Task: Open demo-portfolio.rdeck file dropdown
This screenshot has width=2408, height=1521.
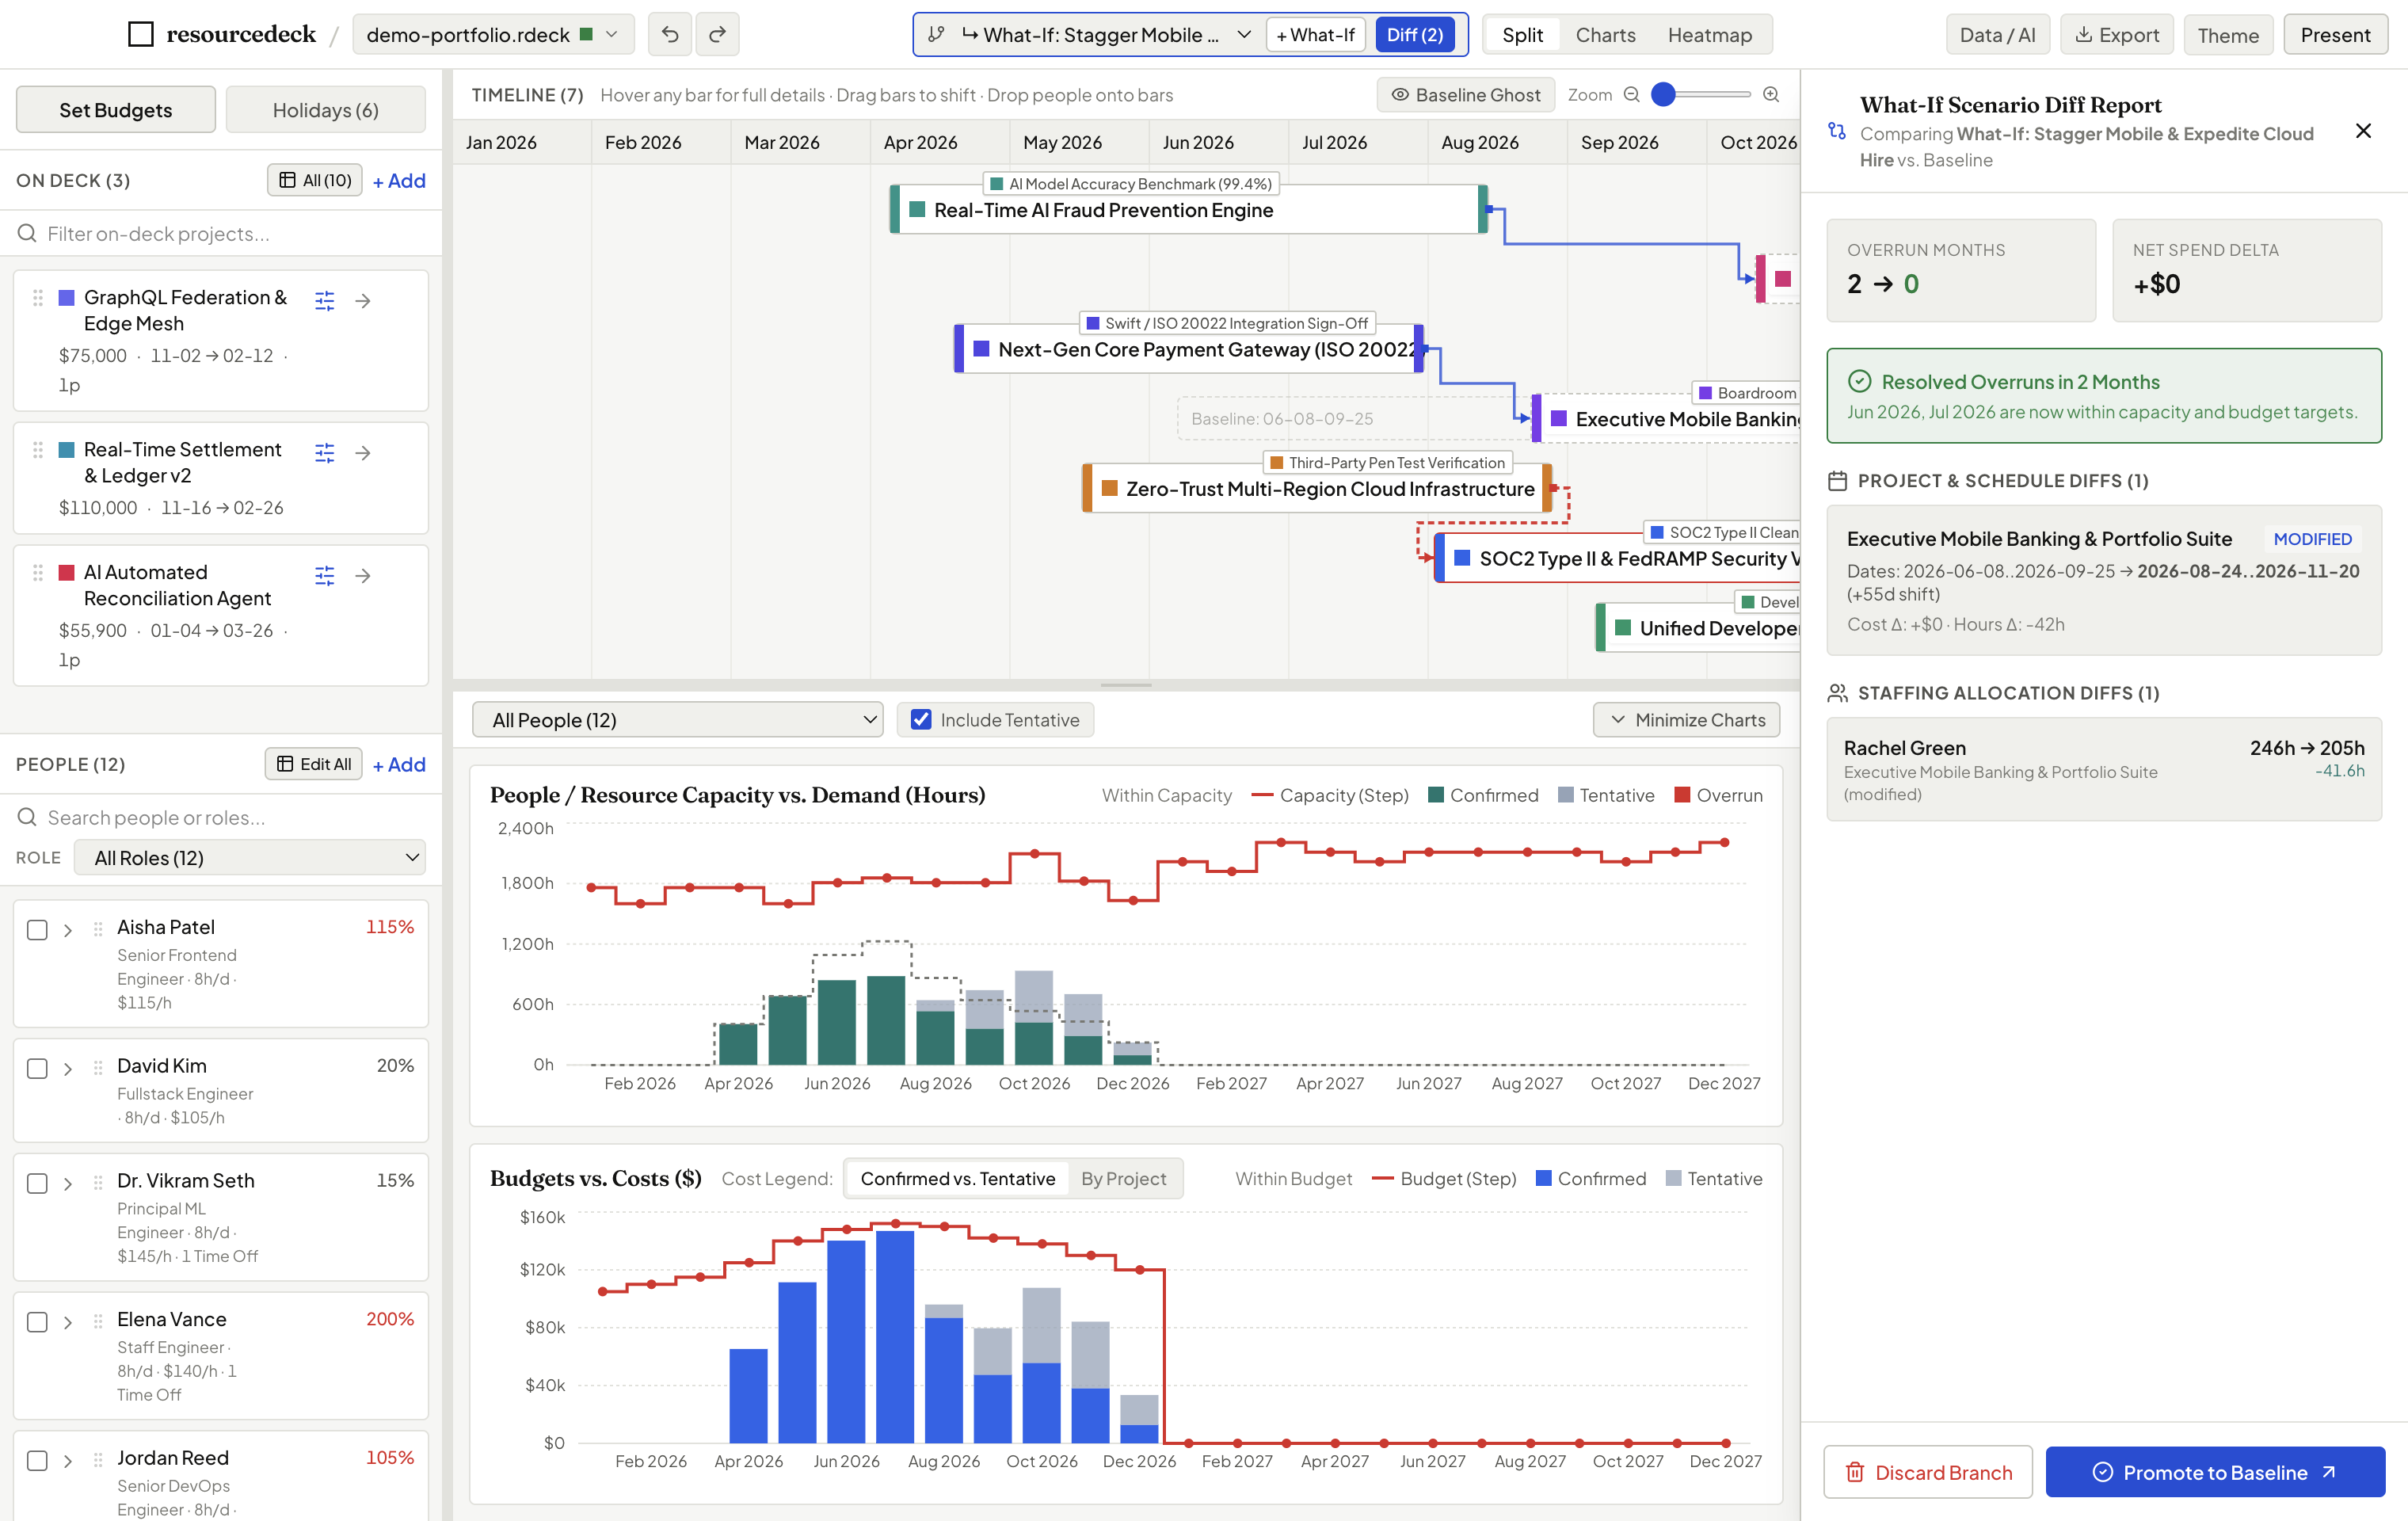Action: click(493, 35)
